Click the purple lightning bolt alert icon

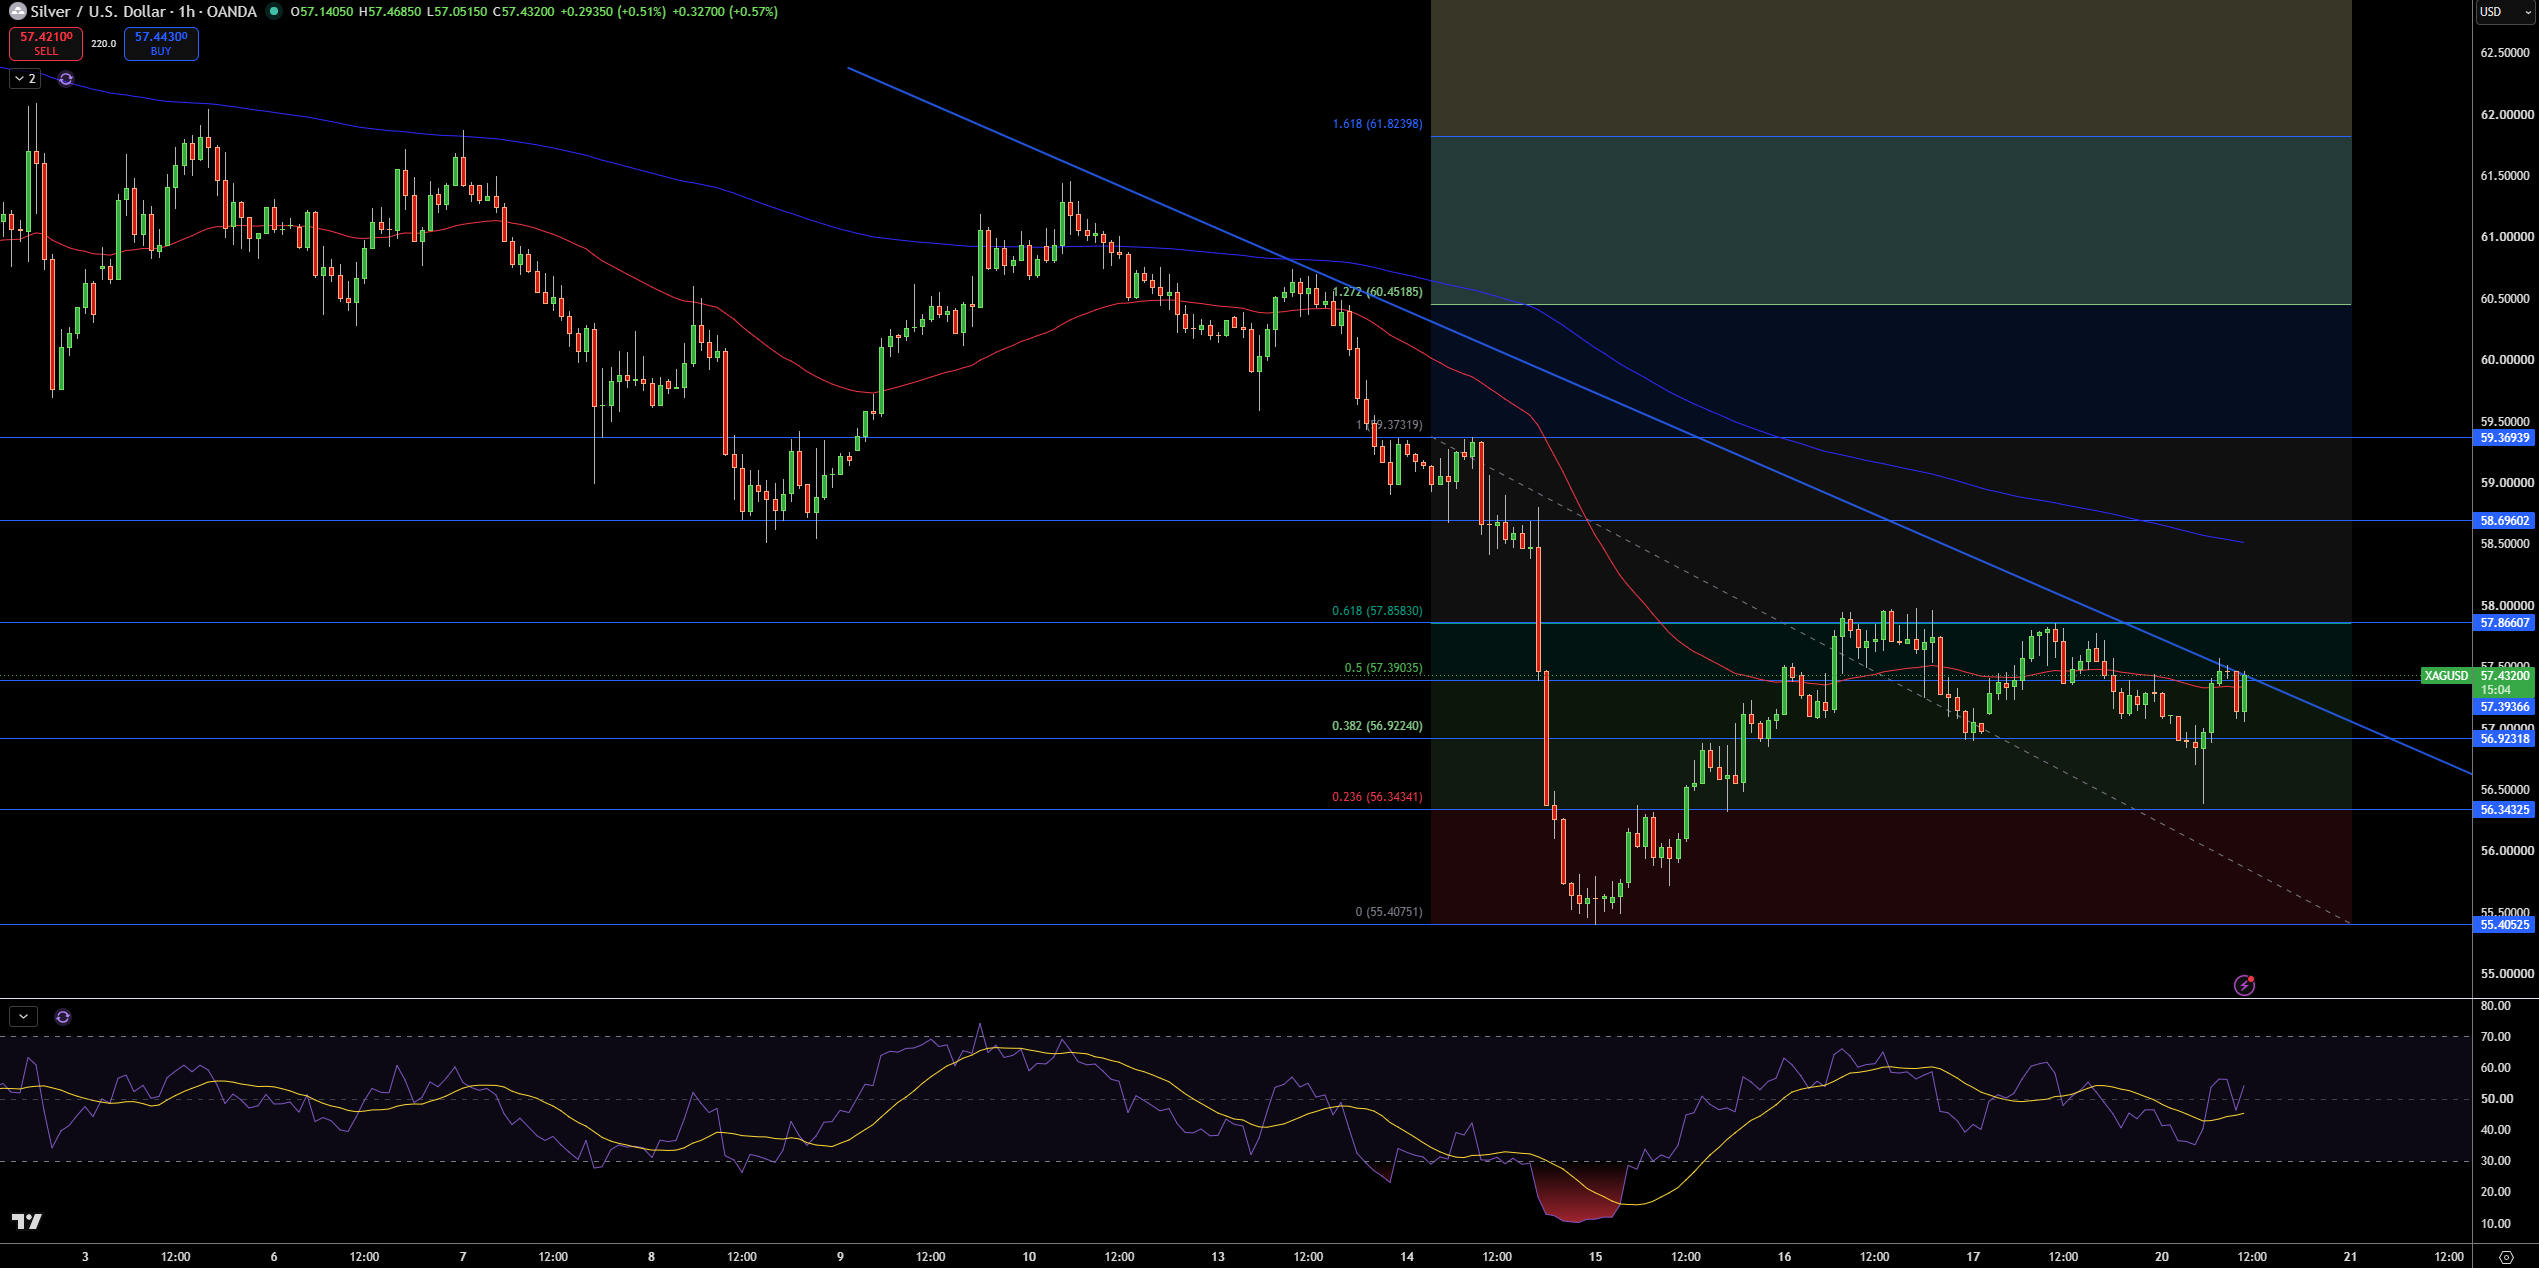(x=2244, y=985)
